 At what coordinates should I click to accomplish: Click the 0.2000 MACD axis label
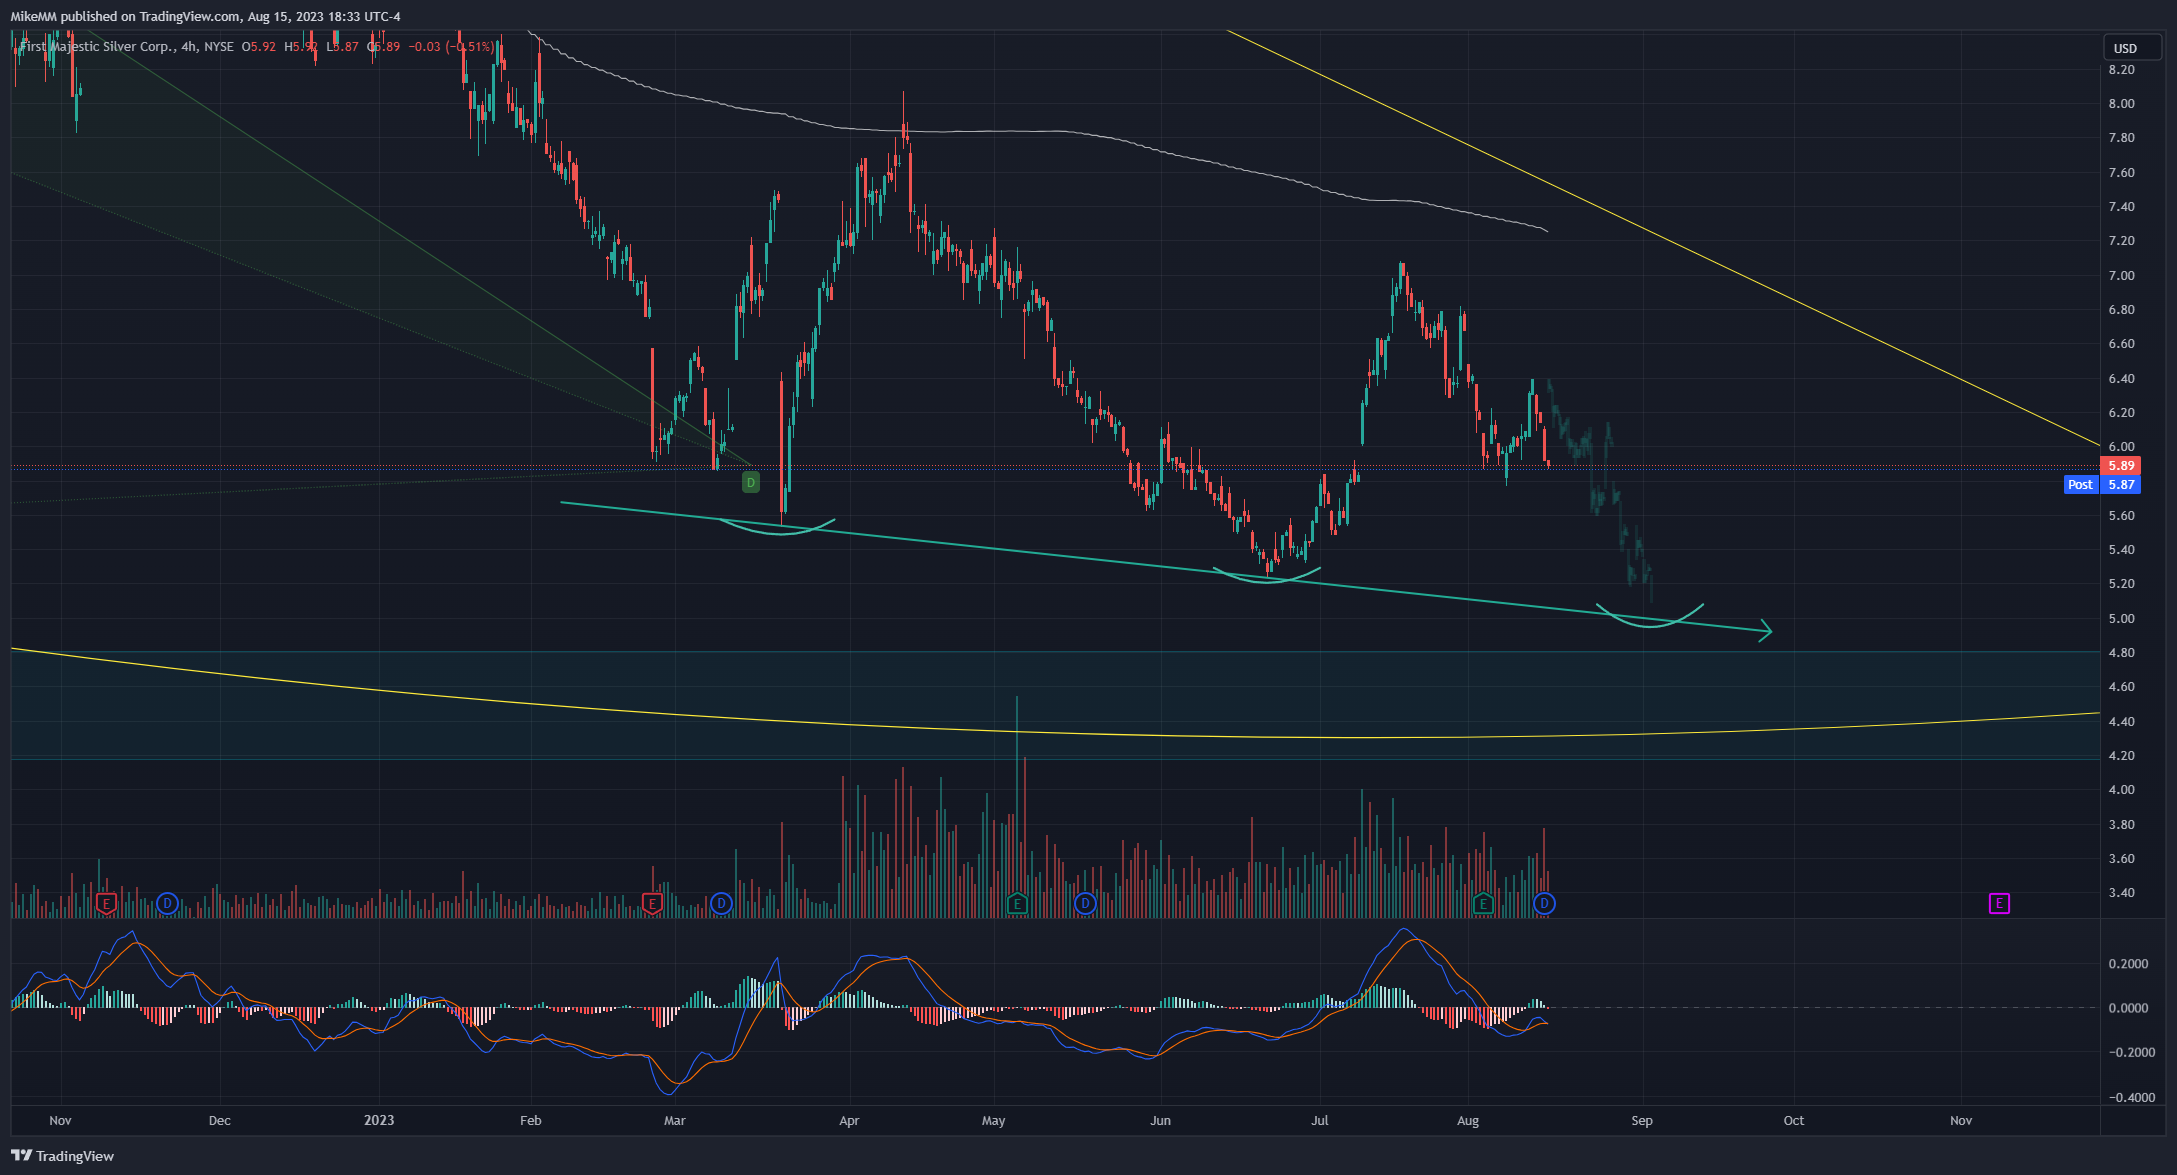point(2128,964)
